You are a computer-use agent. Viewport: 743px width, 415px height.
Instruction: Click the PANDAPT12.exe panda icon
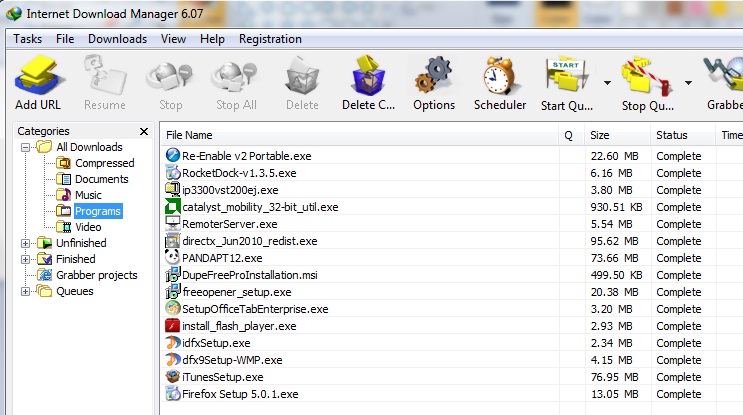172,257
